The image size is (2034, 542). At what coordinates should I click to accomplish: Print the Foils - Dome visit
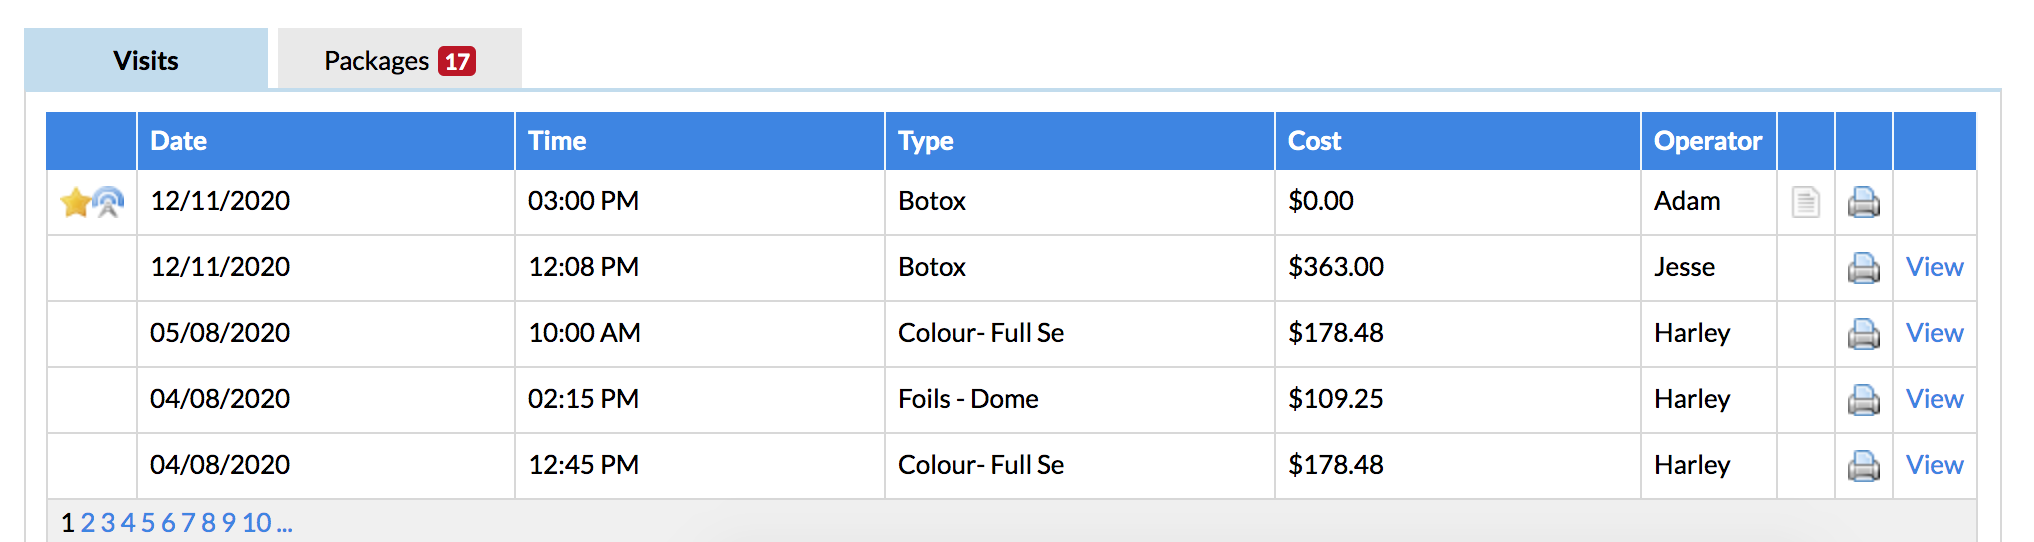[x=1863, y=400]
